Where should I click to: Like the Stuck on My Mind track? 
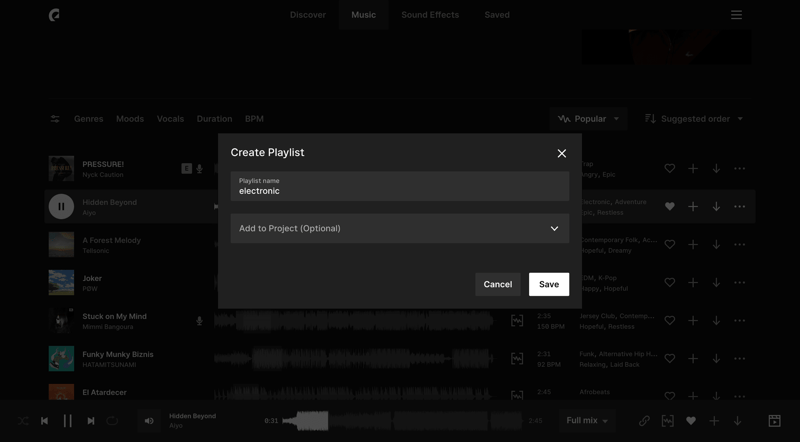pyautogui.click(x=670, y=321)
